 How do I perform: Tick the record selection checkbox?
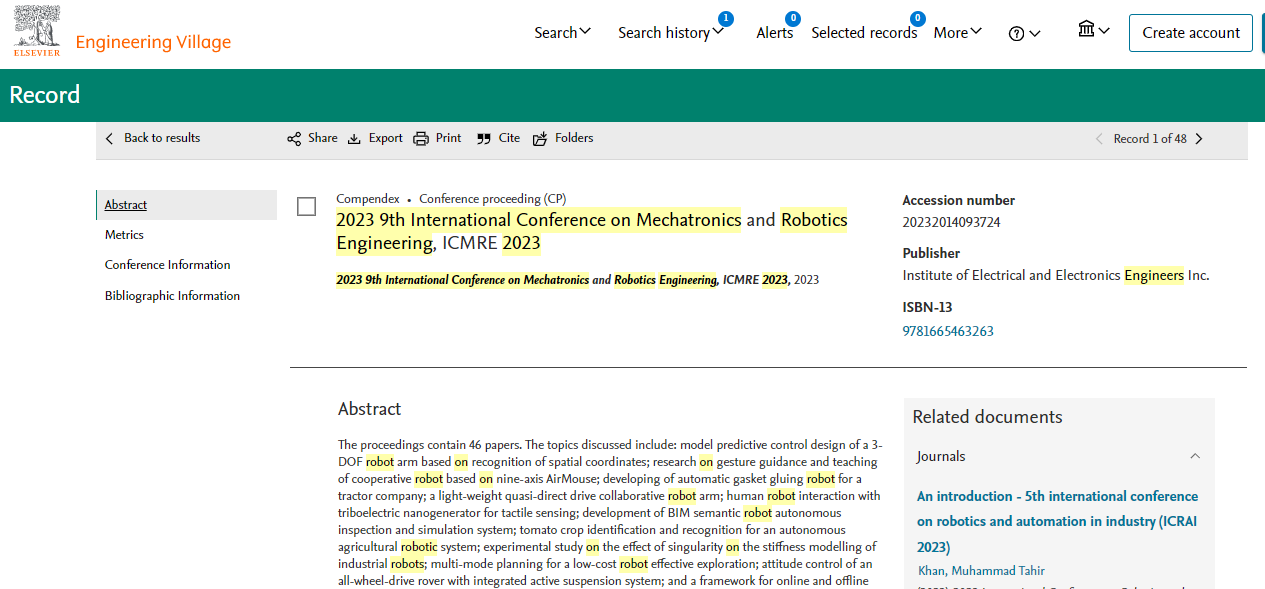[307, 207]
